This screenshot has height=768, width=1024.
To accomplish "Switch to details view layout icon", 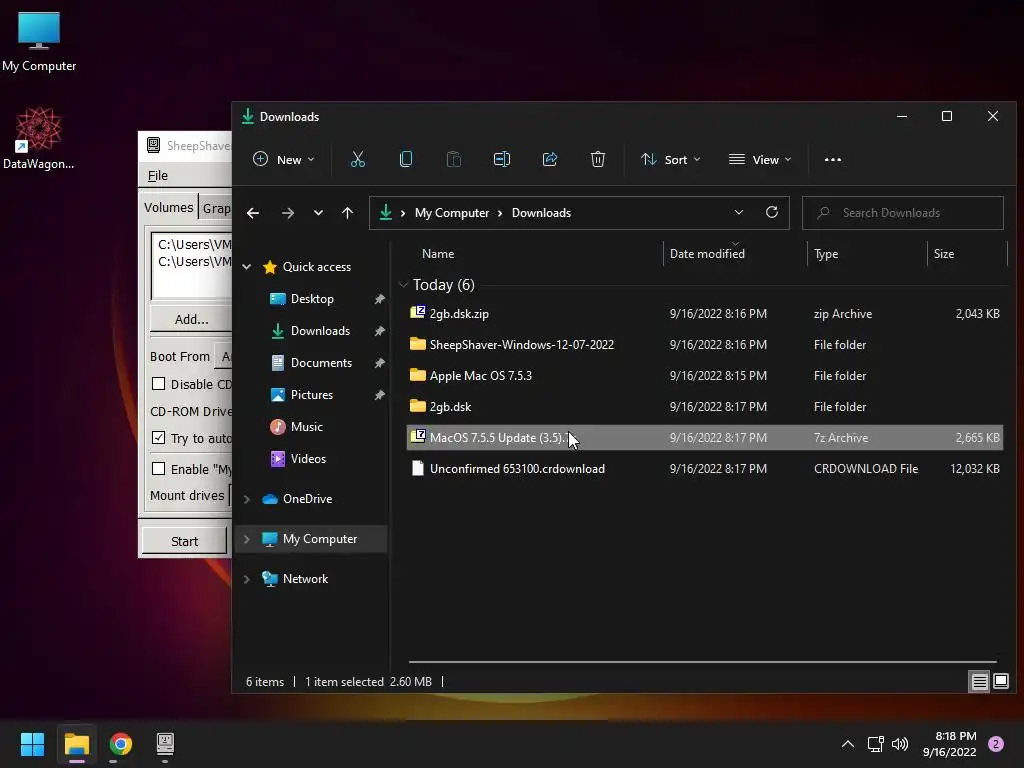I will (980, 682).
